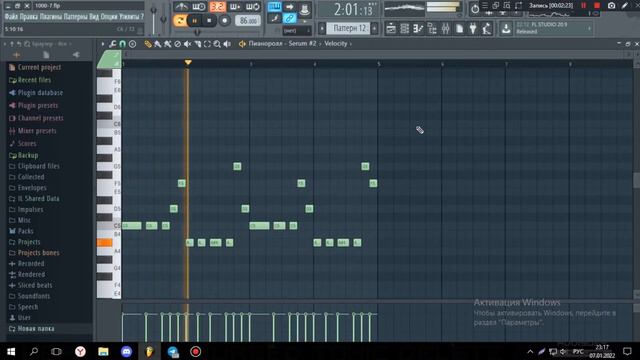Image resolution: width=640 pixels, height=360 pixels.
Task: Open the Паттерн 12 pattern selector
Action: (x=349, y=28)
